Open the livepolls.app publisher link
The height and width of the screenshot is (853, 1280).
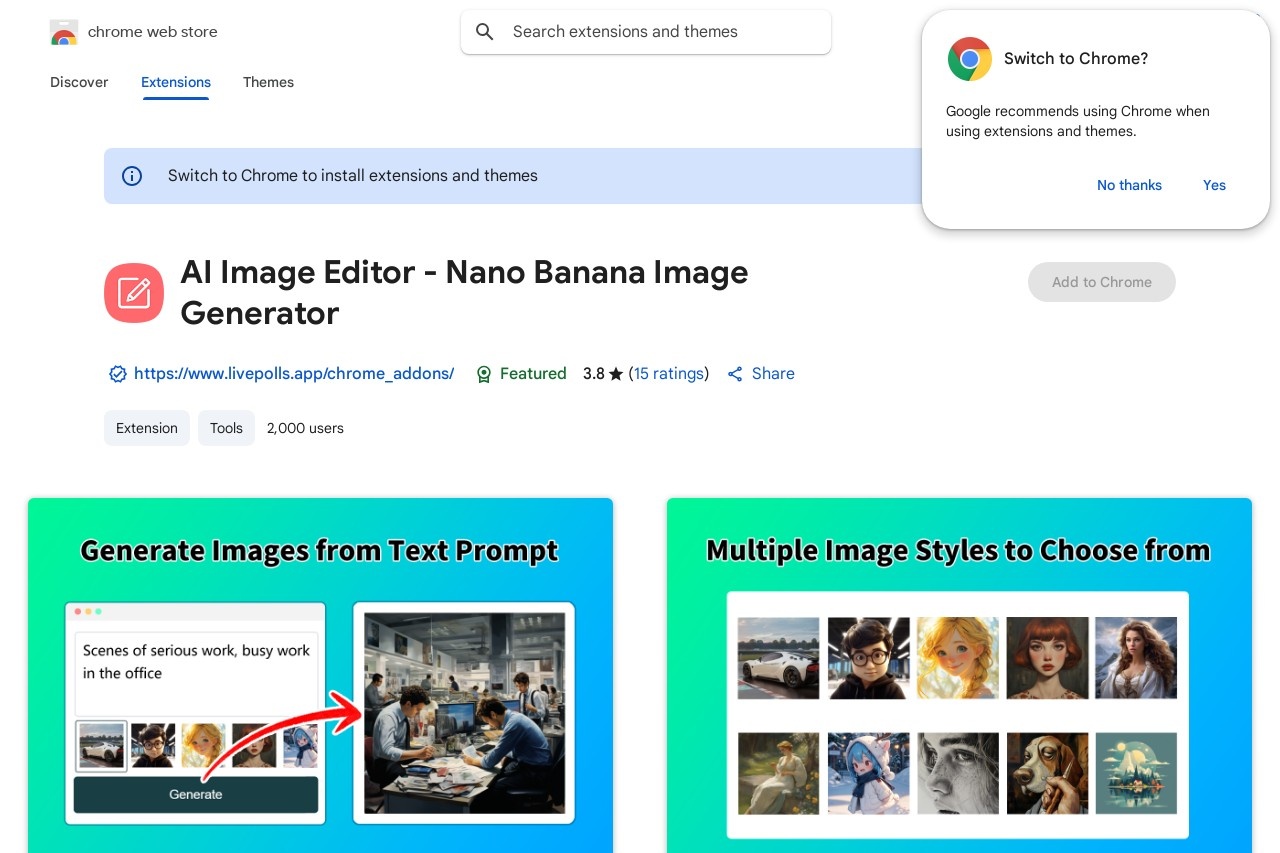pyautogui.click(x=294, y=374)
